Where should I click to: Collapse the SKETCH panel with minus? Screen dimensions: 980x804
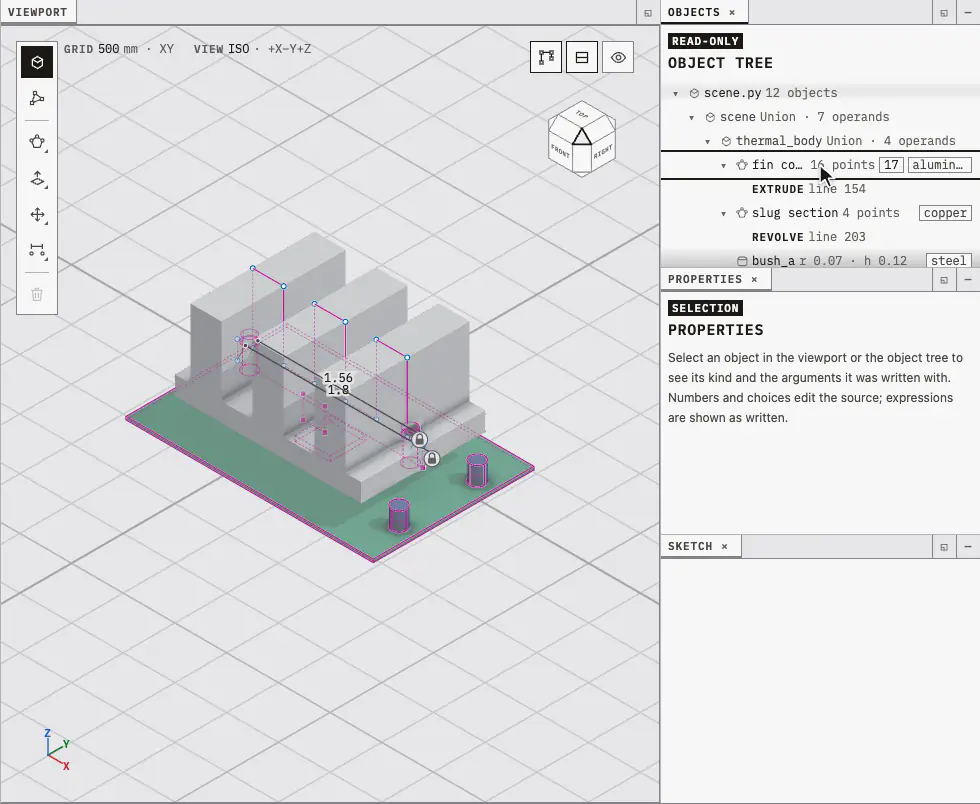(x=968, y=546)
